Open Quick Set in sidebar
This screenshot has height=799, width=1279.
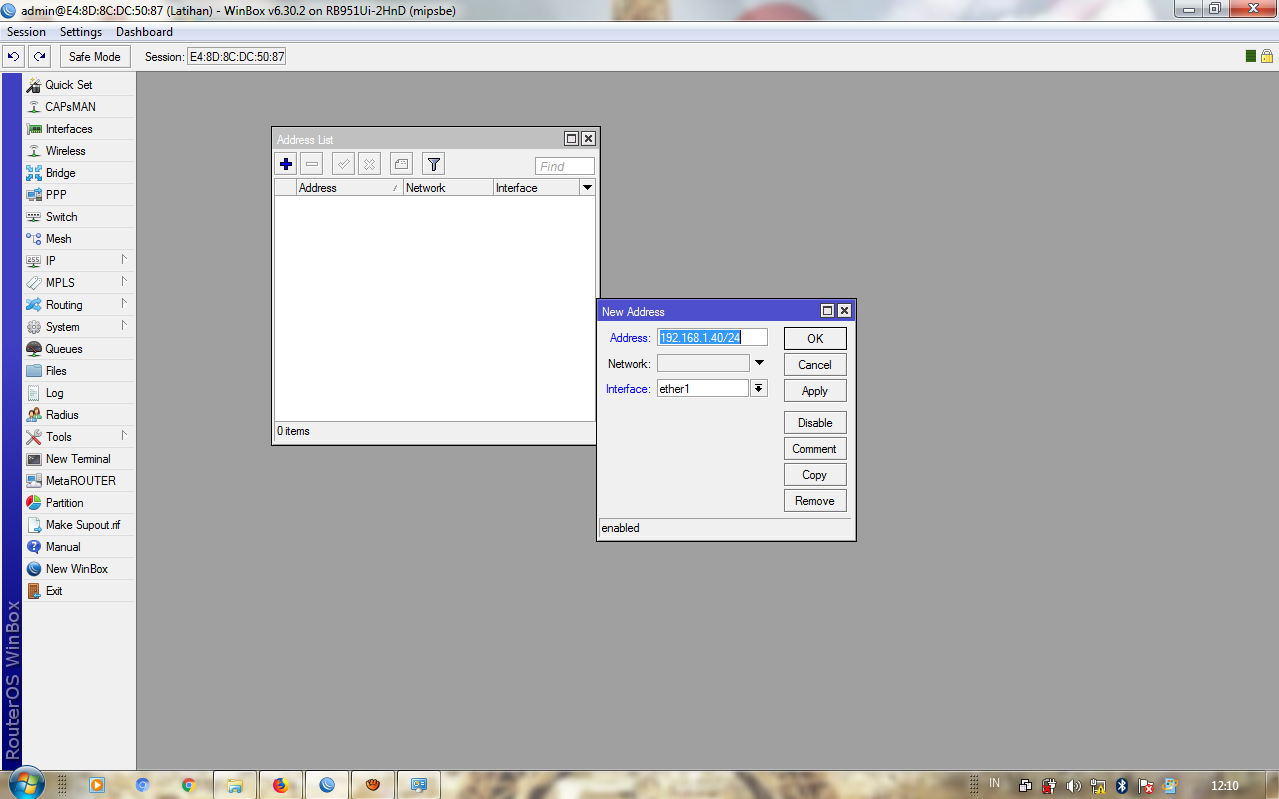tap(79, 85)
